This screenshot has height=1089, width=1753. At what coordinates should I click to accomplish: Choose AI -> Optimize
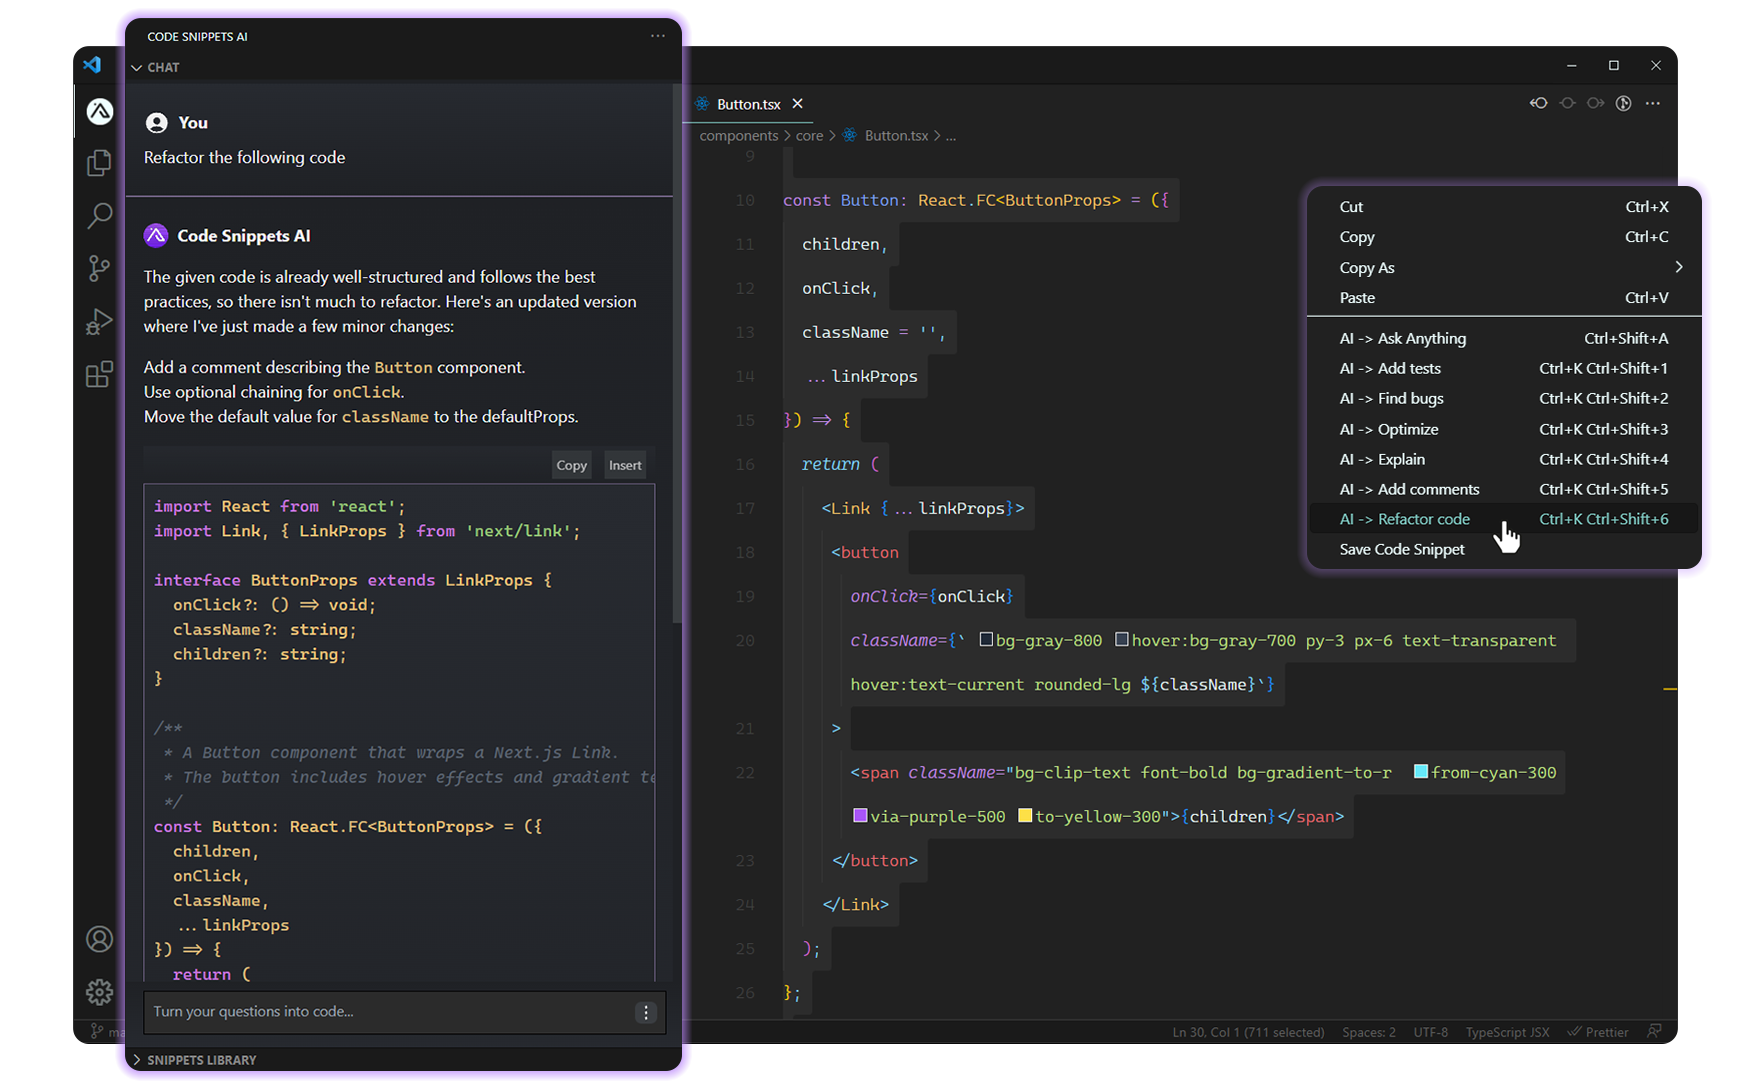tap(1503, 429)
